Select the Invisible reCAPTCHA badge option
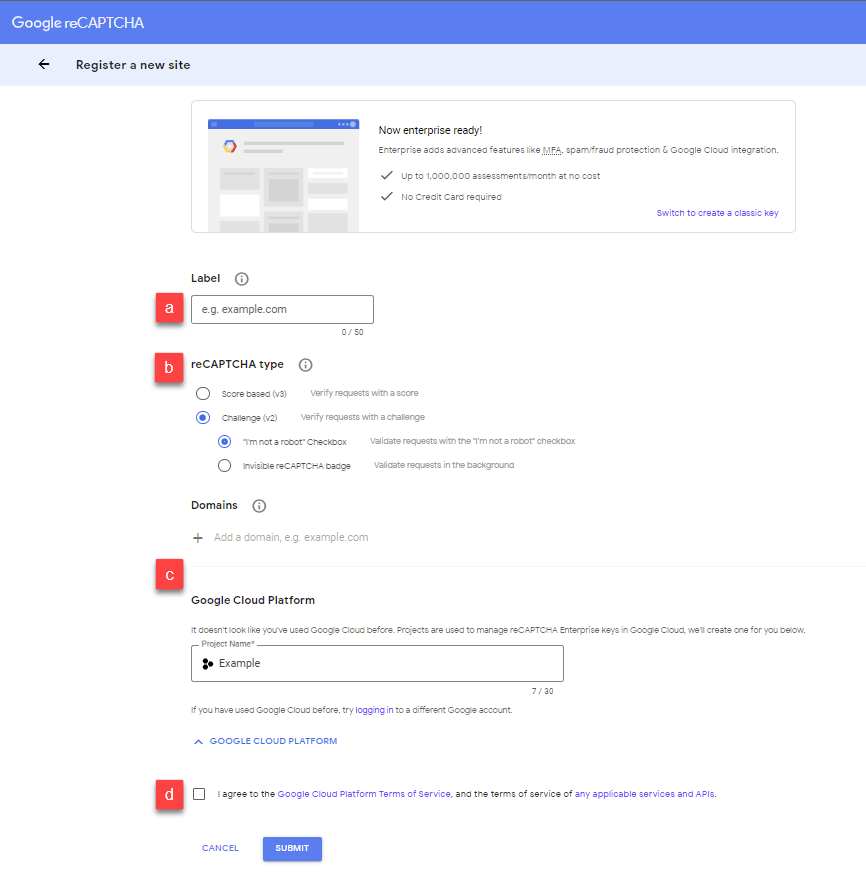The width and height of the screenshot is (866, 879). click(x=226, y=465)
